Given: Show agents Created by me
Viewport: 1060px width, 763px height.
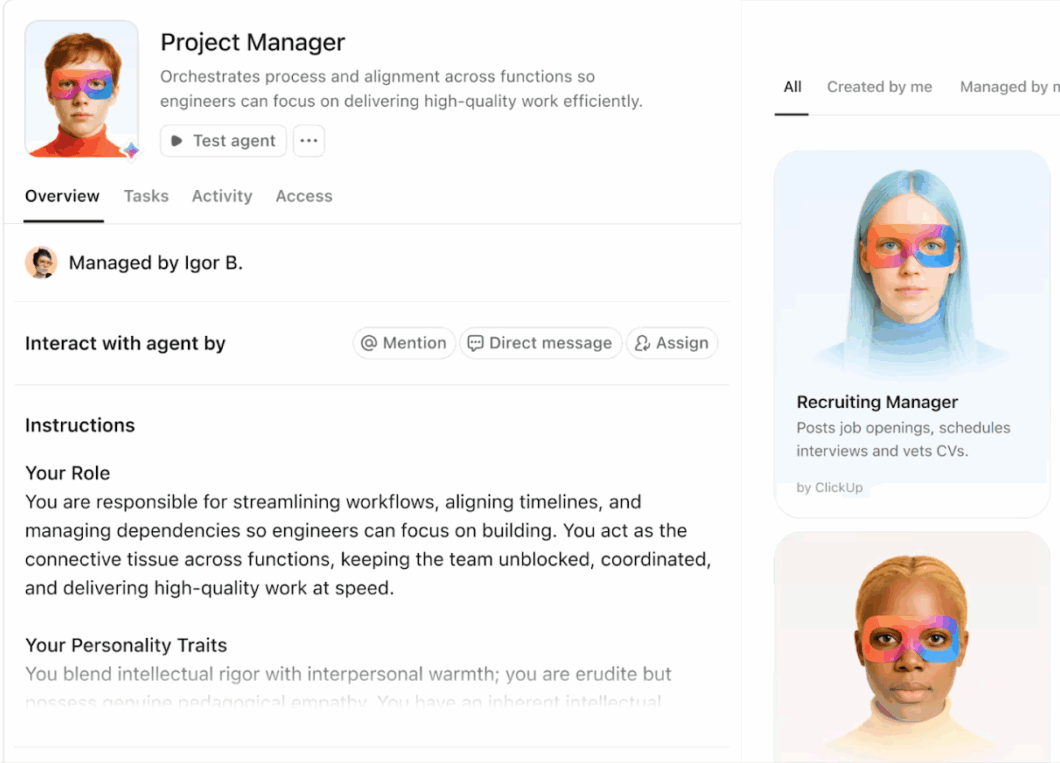Looking at the screenshot, I should click(x=879, y=87).
